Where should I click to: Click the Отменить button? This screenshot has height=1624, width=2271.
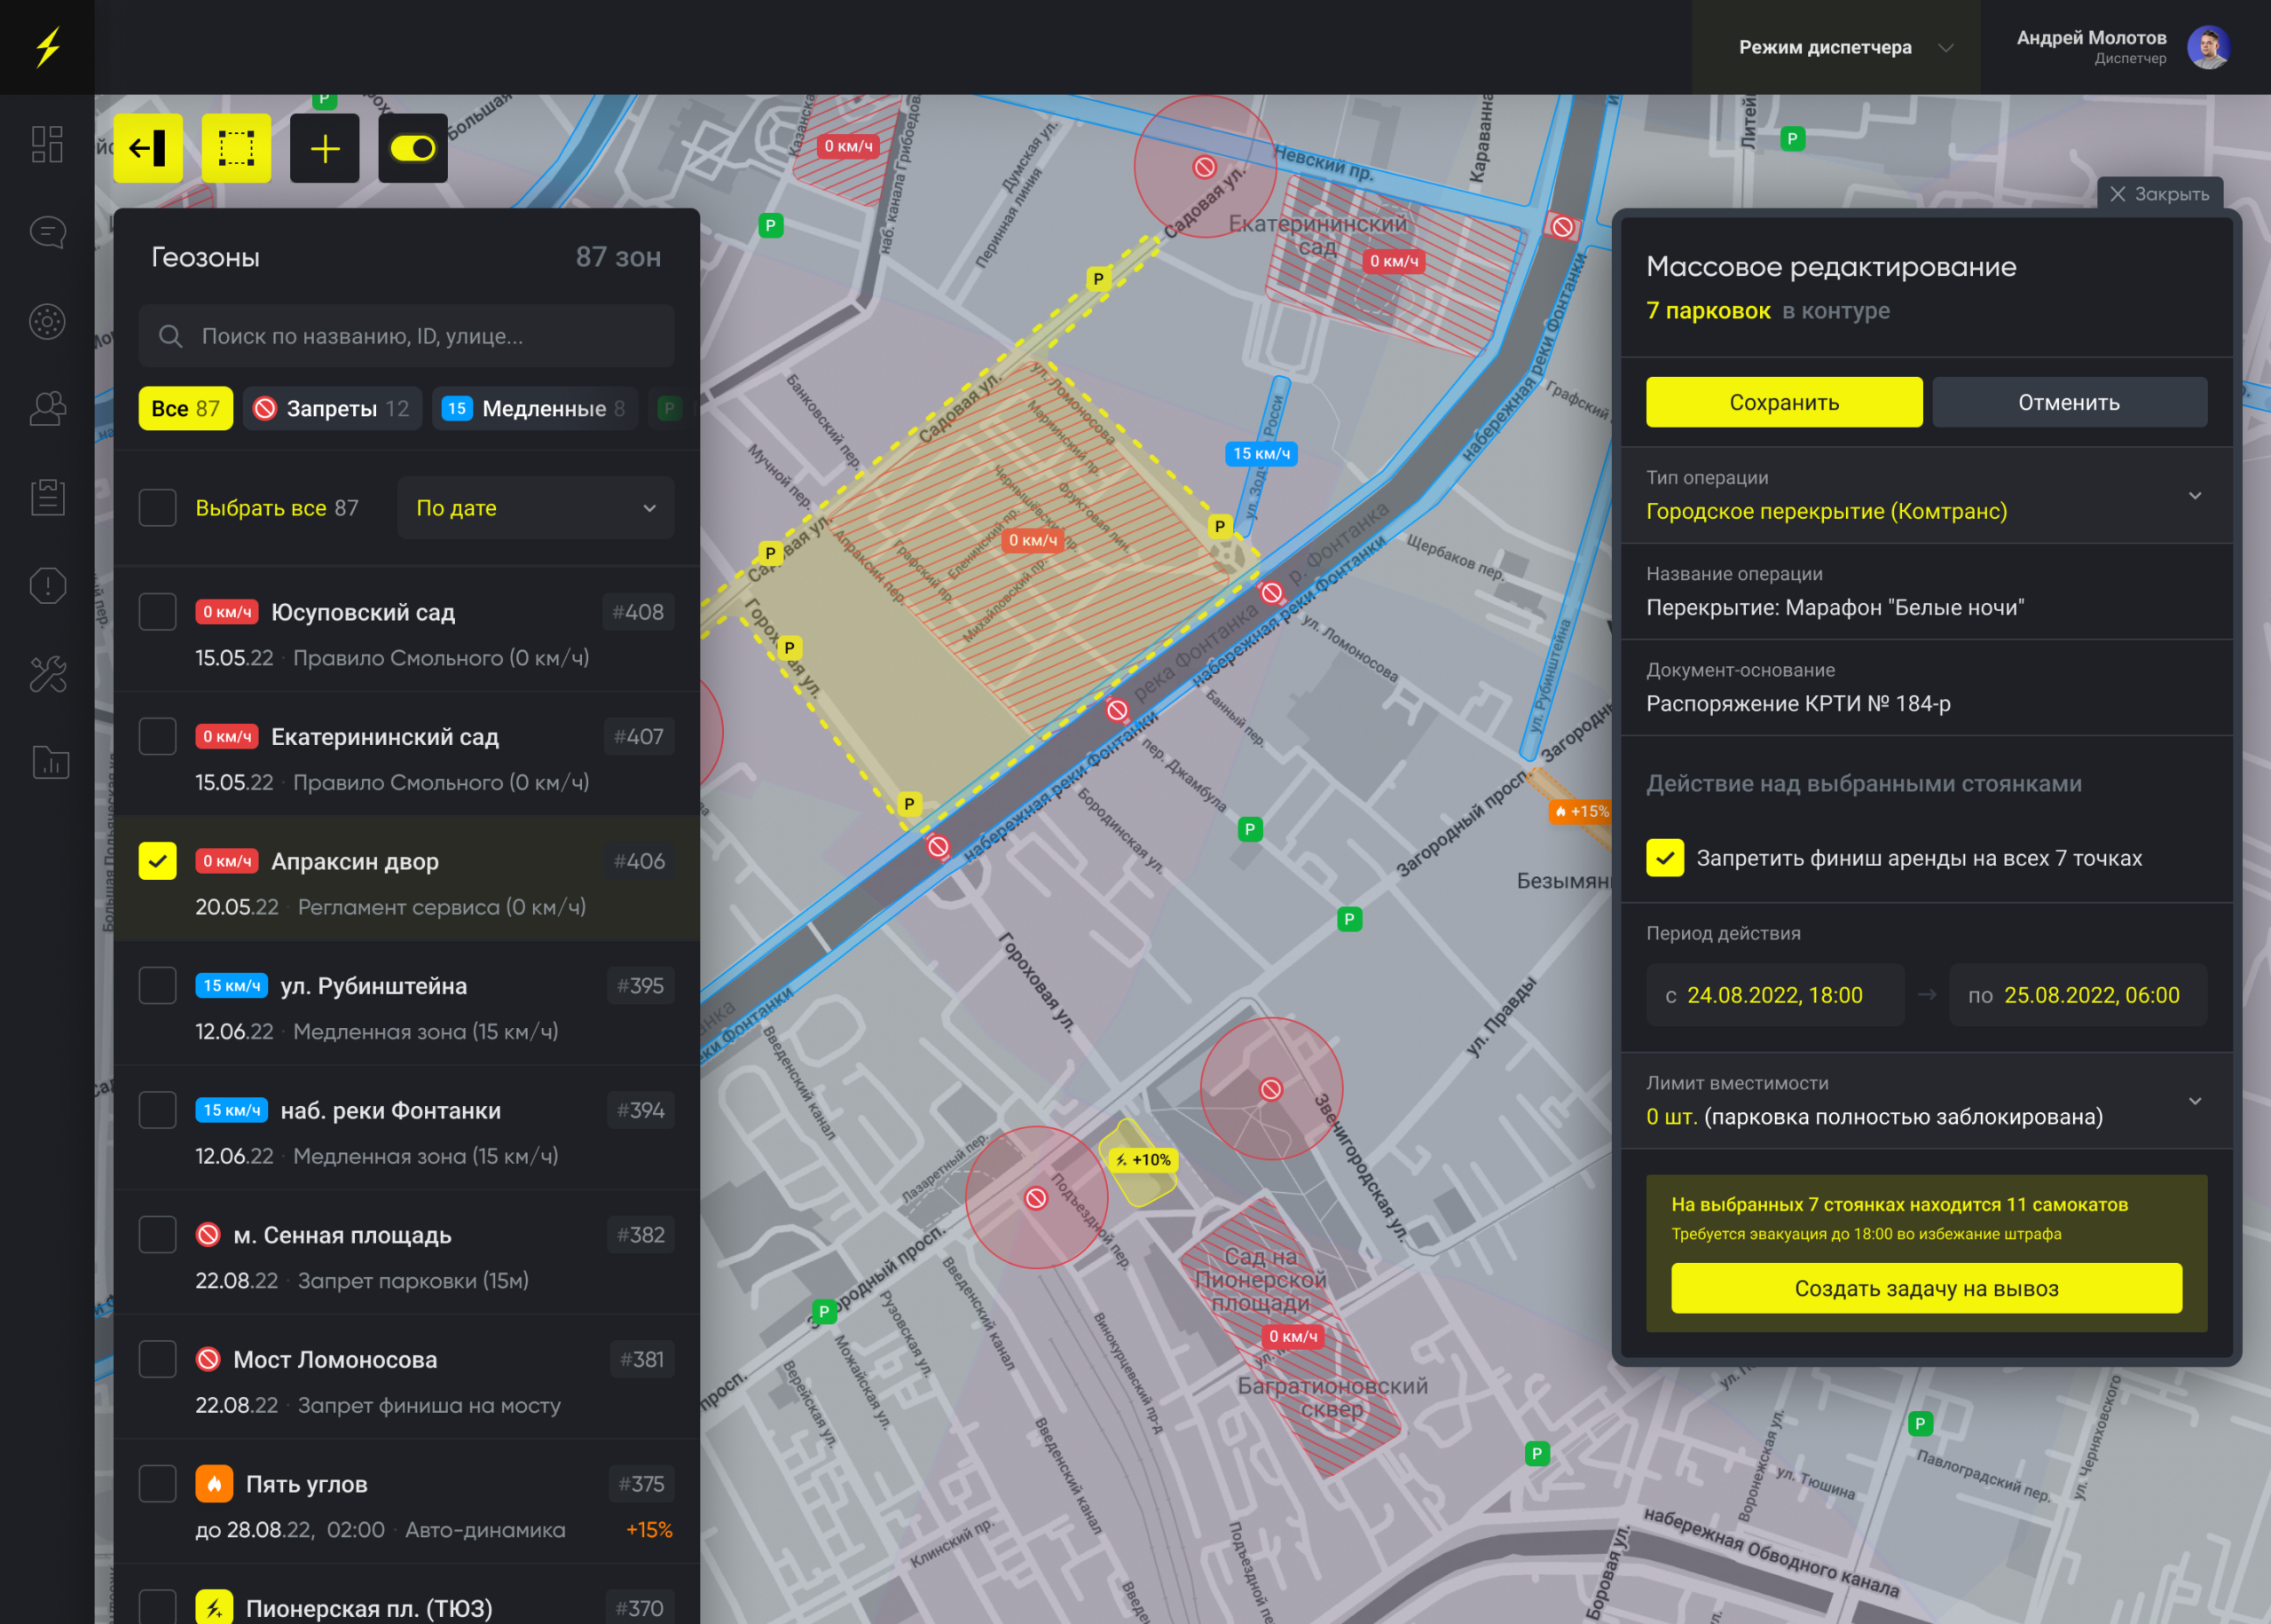(x=2069, y=402)
